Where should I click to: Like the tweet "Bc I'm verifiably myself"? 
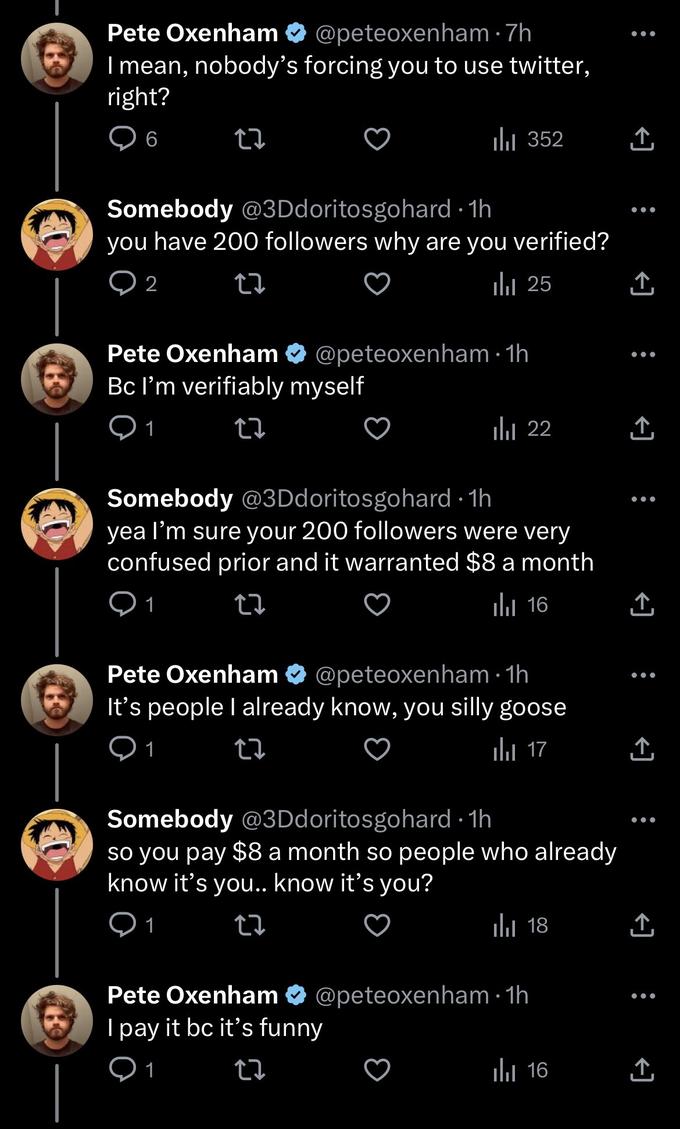pyautogui.click(x=377, y=428)
